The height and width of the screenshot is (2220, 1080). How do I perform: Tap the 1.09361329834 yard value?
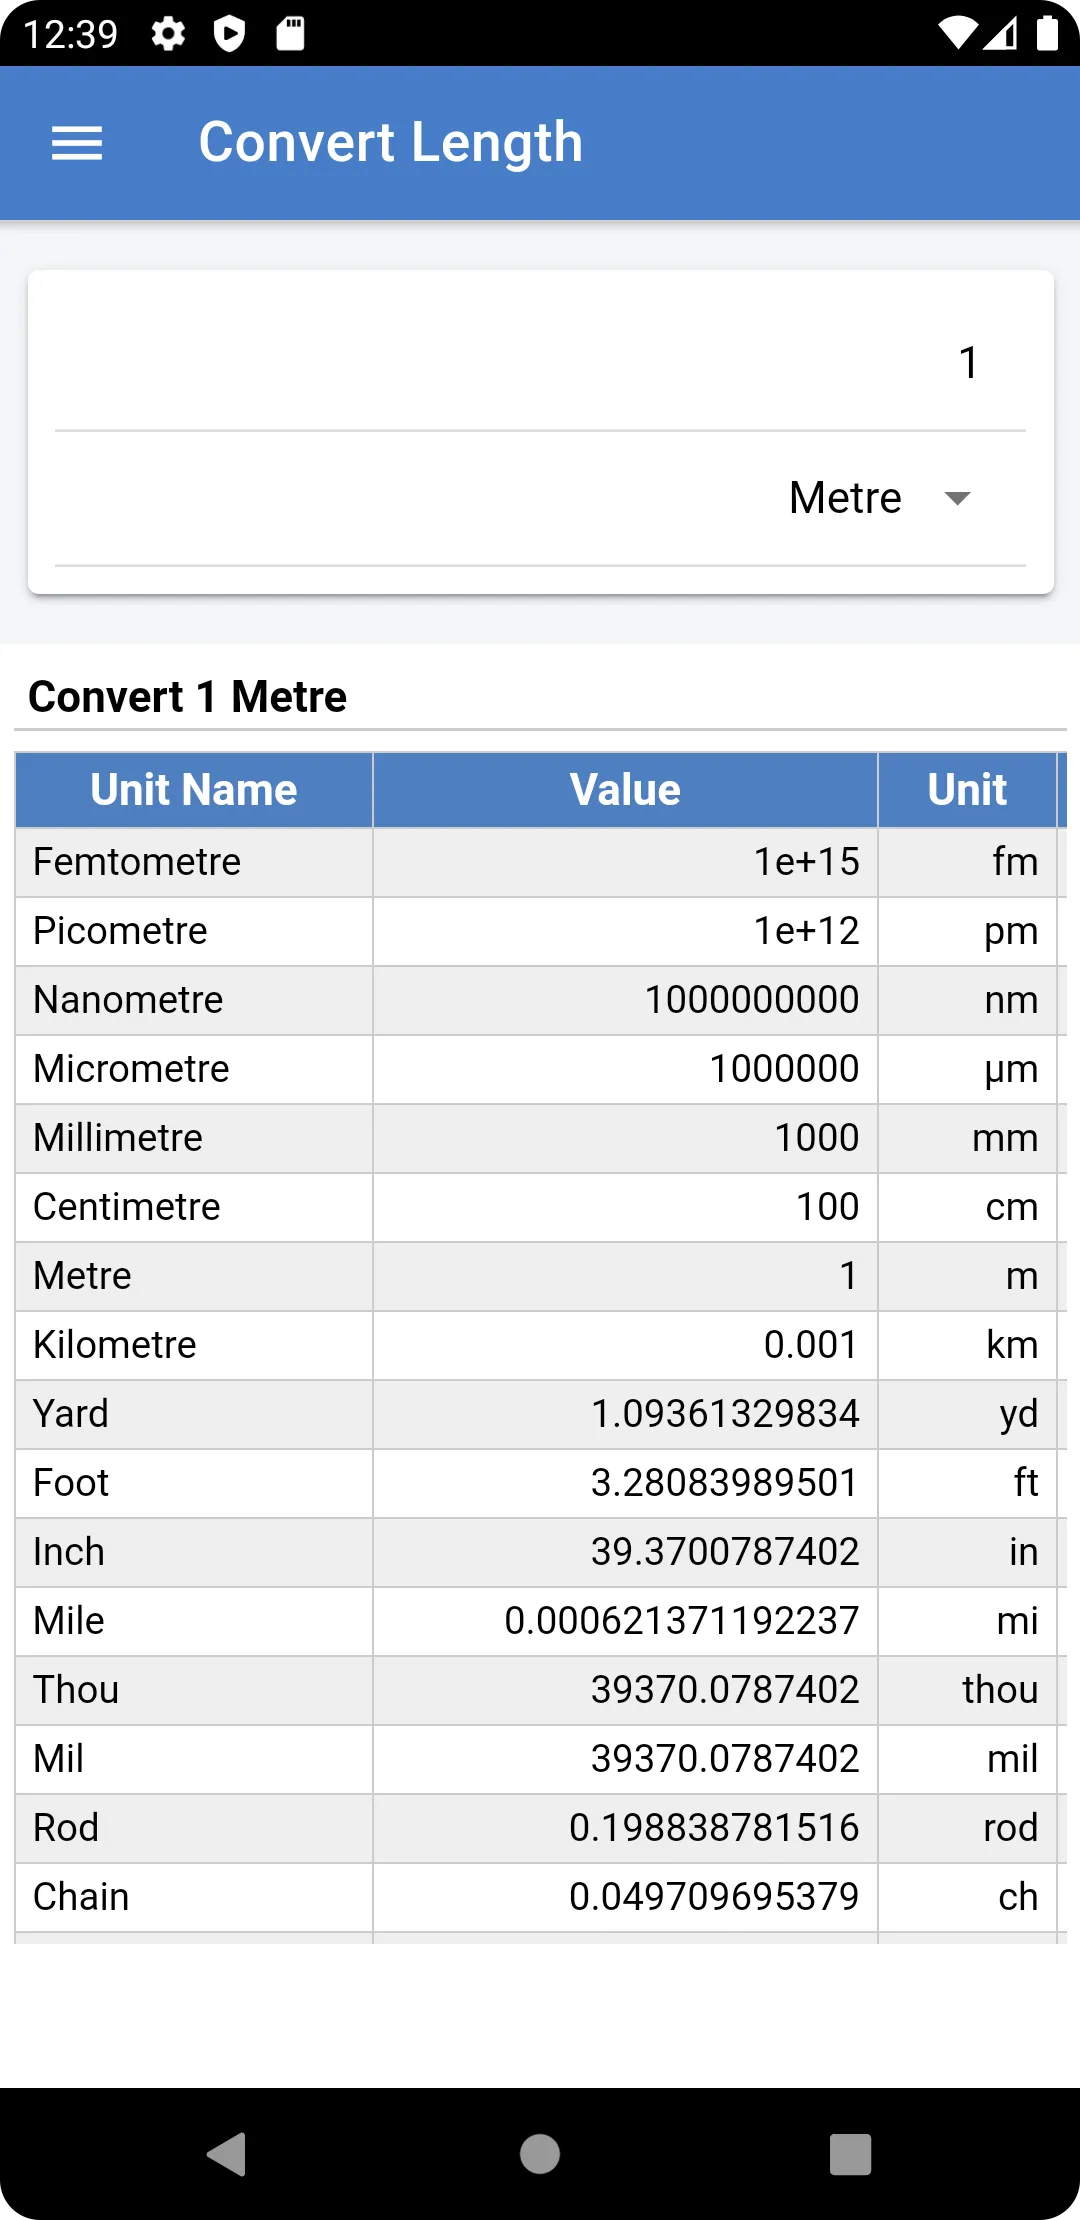click(725, 1414)
